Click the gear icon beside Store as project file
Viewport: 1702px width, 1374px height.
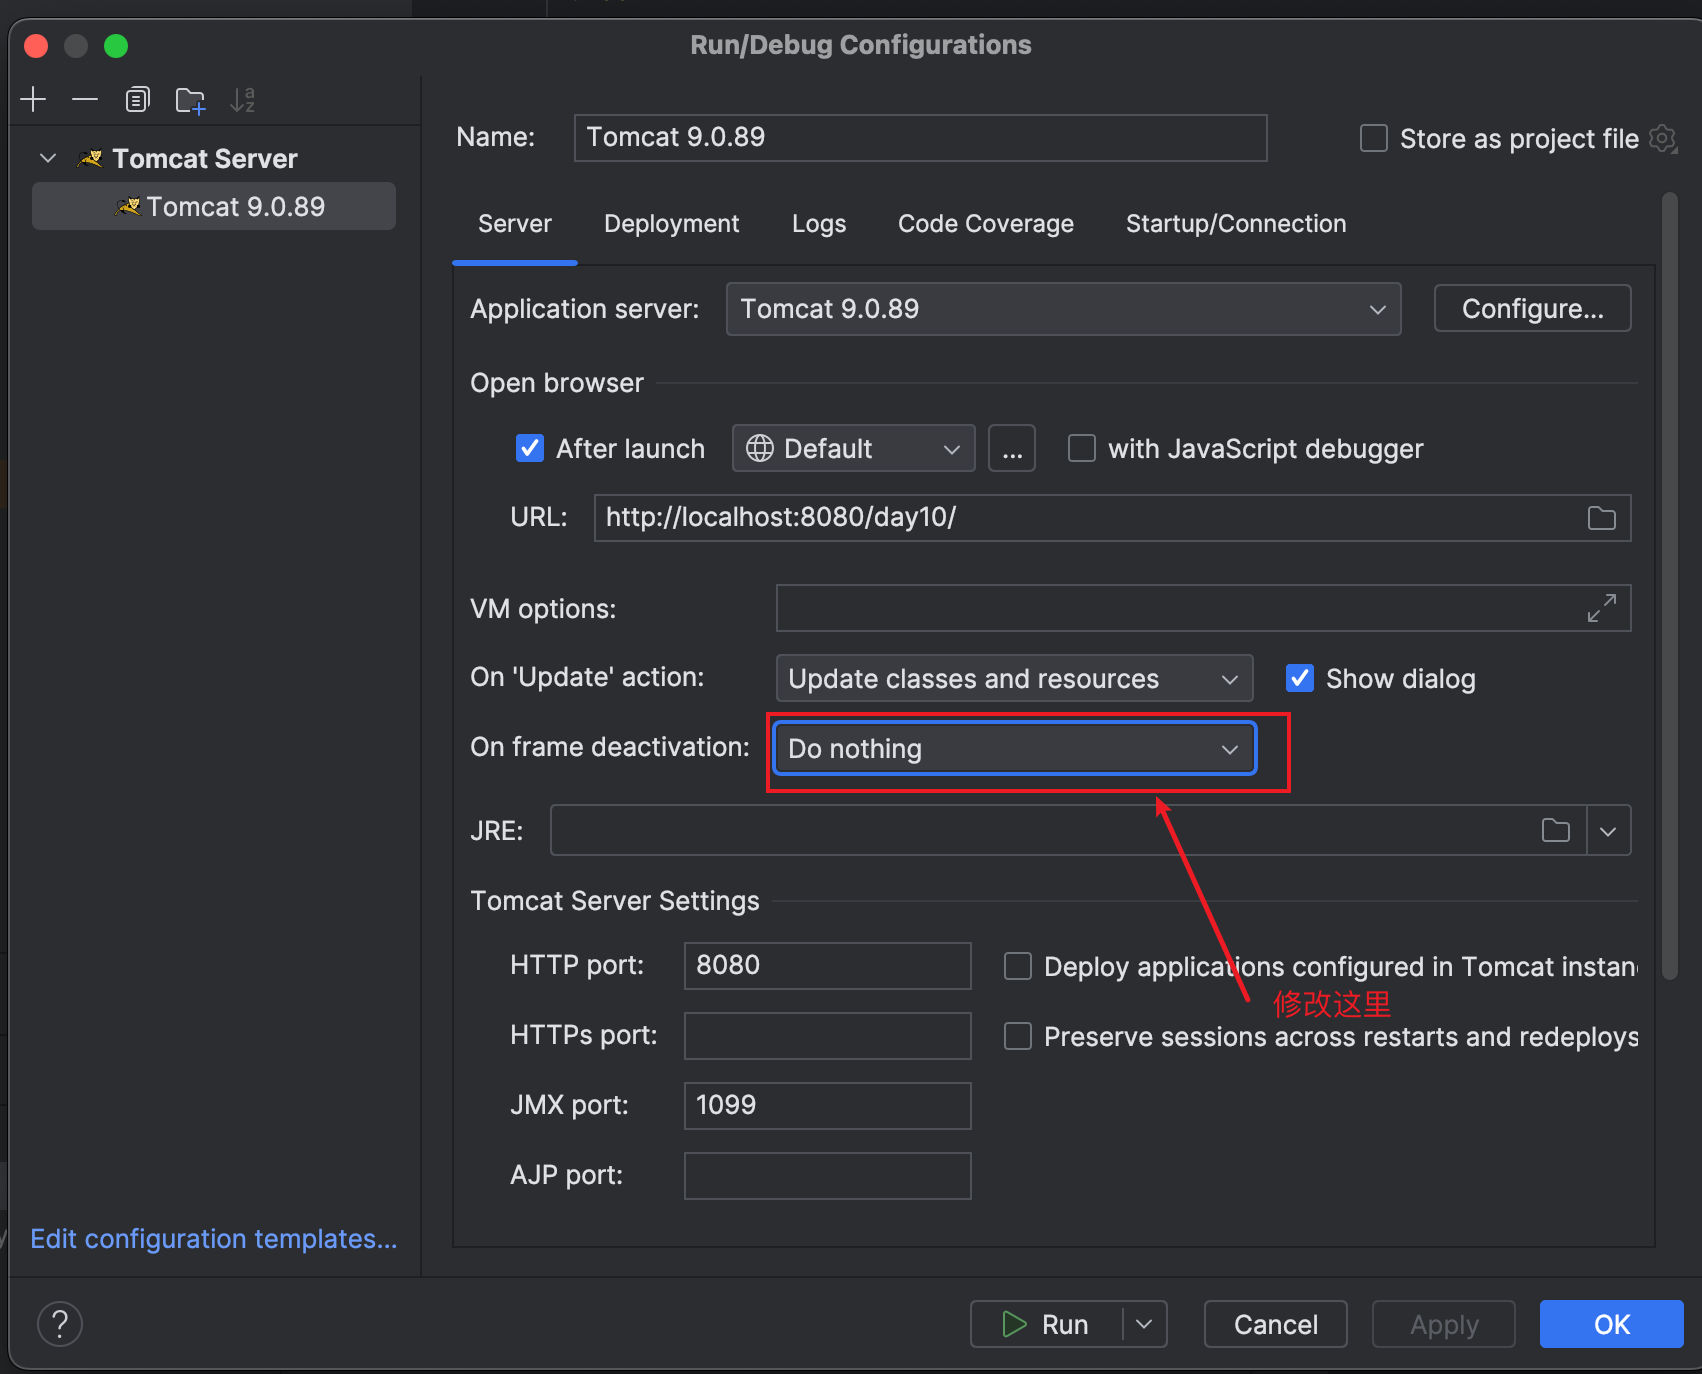[x=1662, y=138]
